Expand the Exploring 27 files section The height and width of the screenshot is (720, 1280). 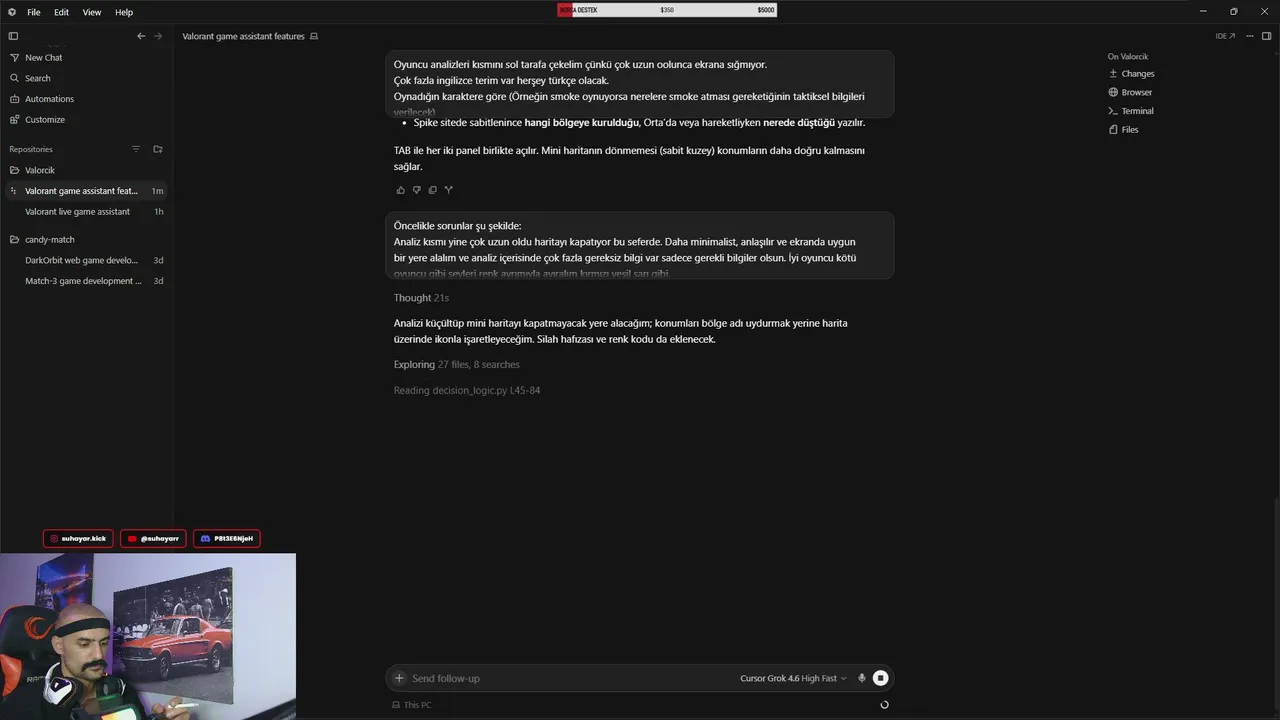coord(456,365)
